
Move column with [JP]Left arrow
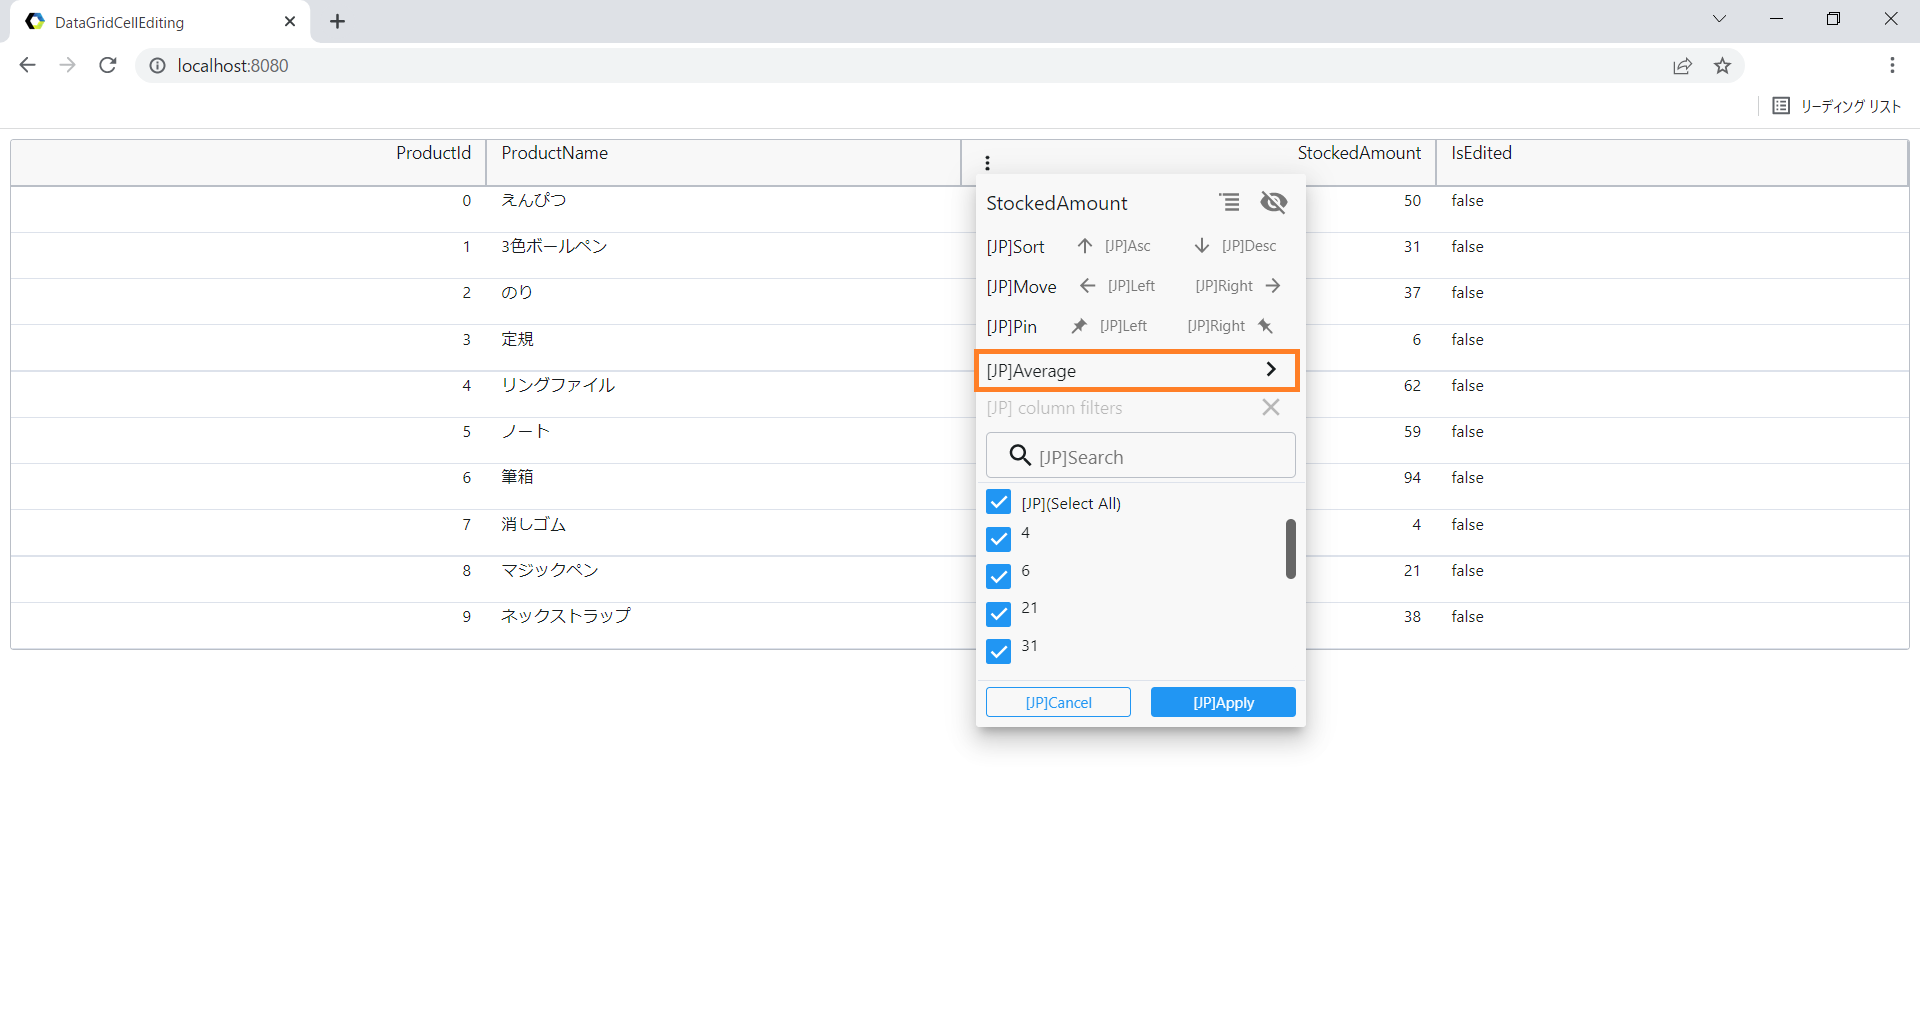click(1117, 286)
